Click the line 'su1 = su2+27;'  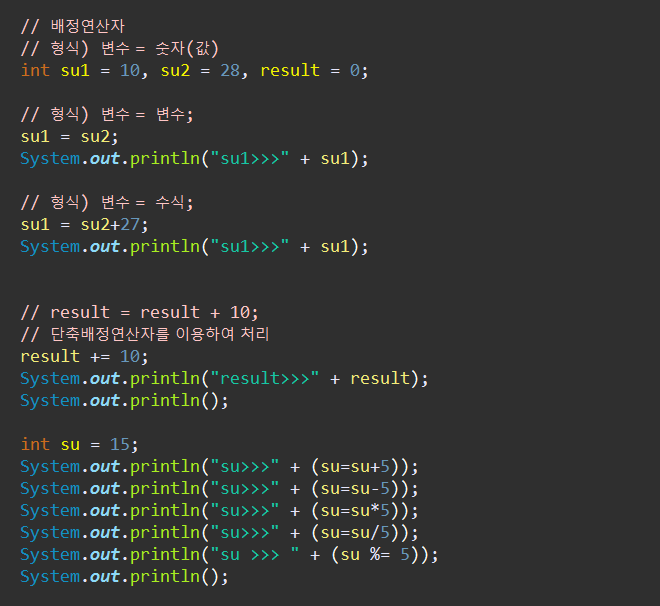(x=85, y=225)
